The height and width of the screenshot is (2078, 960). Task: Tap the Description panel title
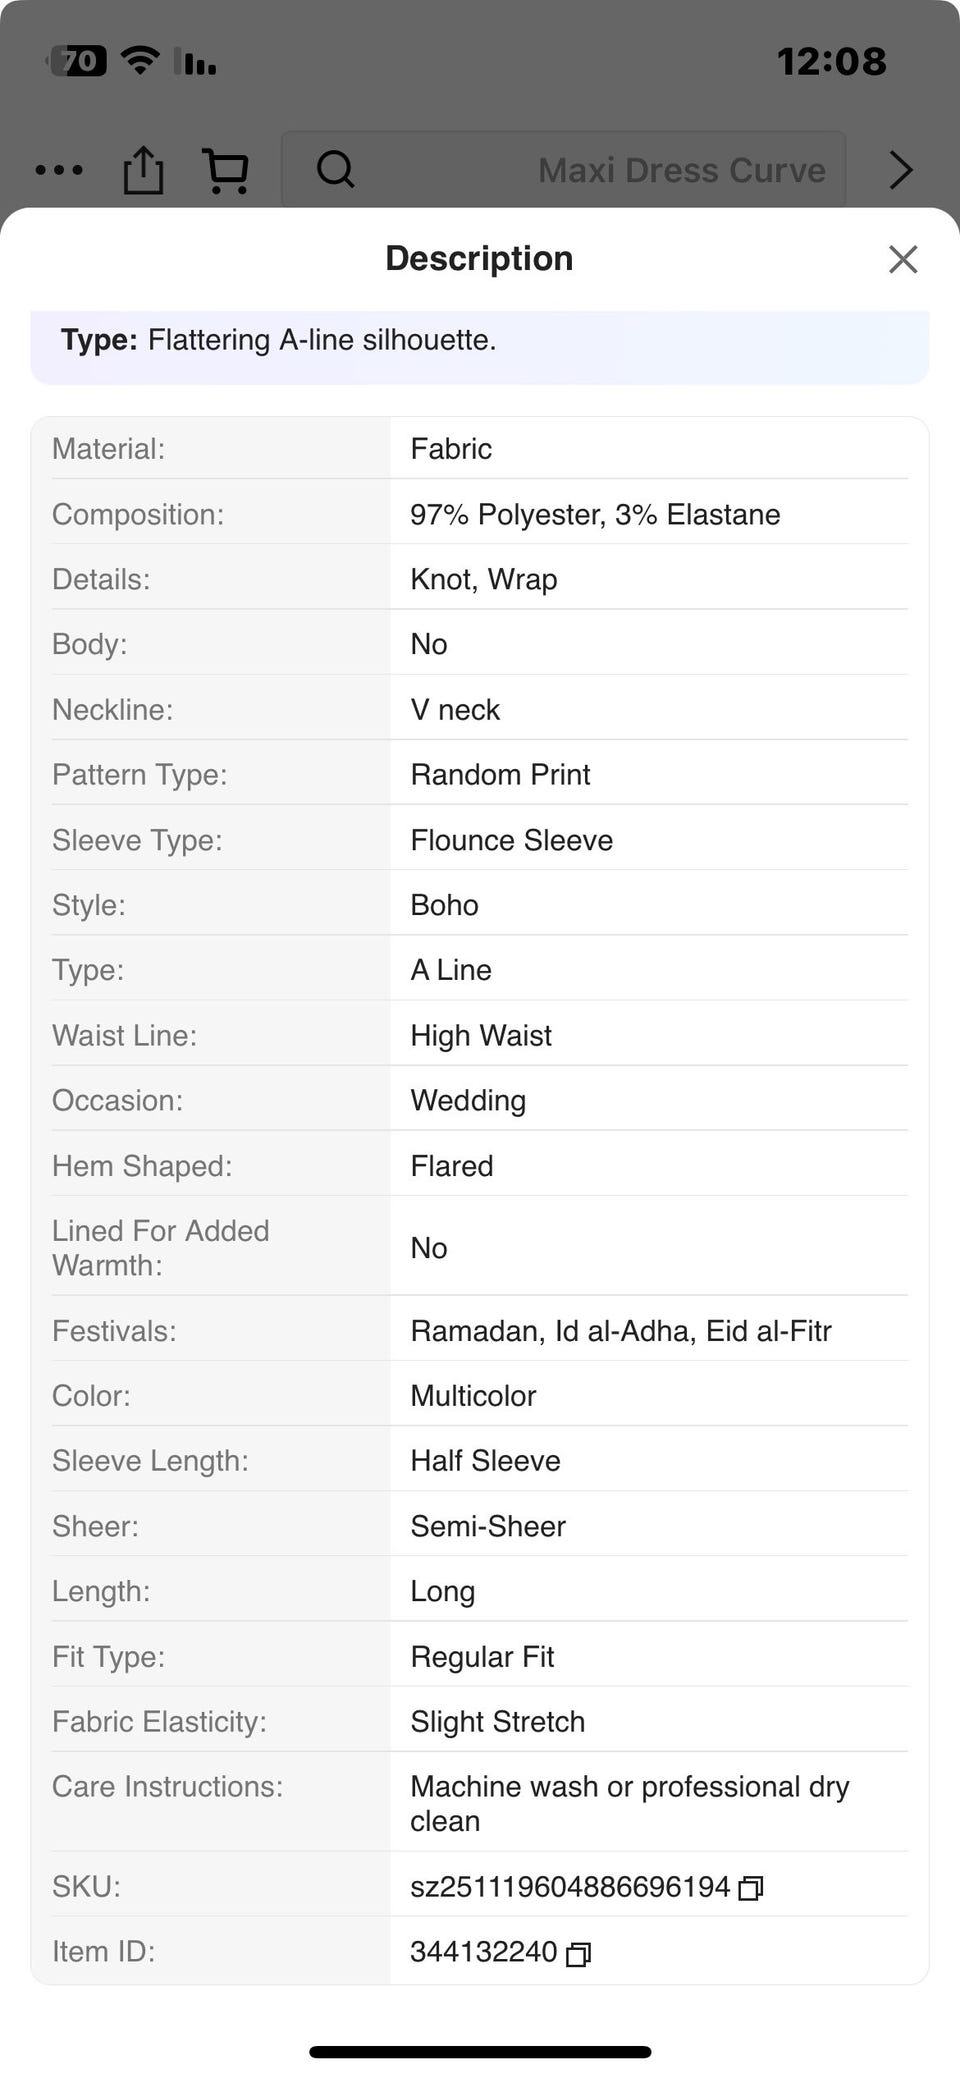[479, 258]
